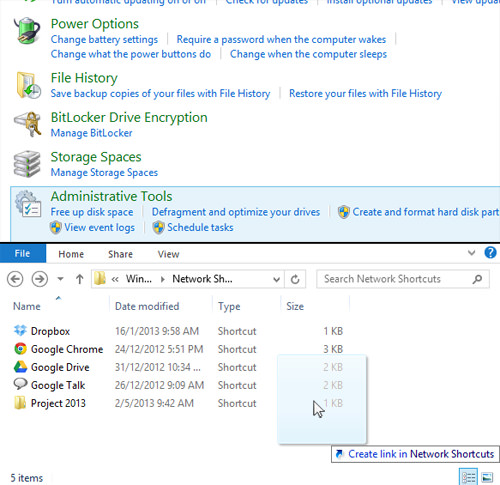Image resolution: width=500 pixels, height=485 pixels.
Task: Open the Explorer help question mark
Action: 490,253
